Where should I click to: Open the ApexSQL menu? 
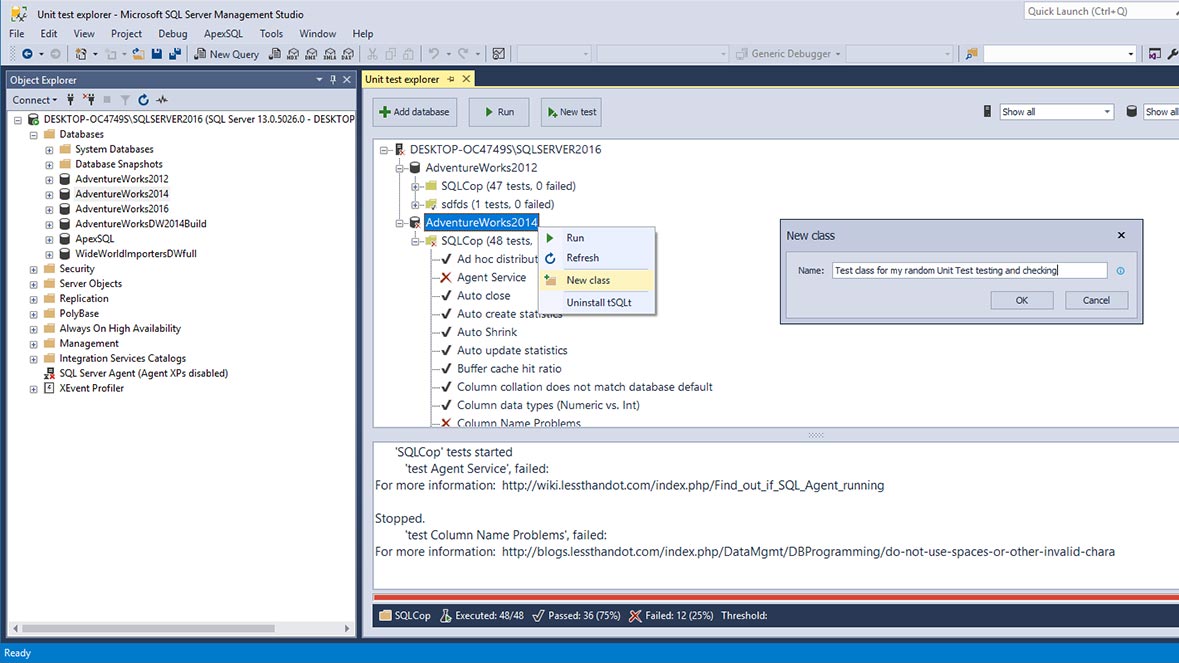click(x=223, y=34)
